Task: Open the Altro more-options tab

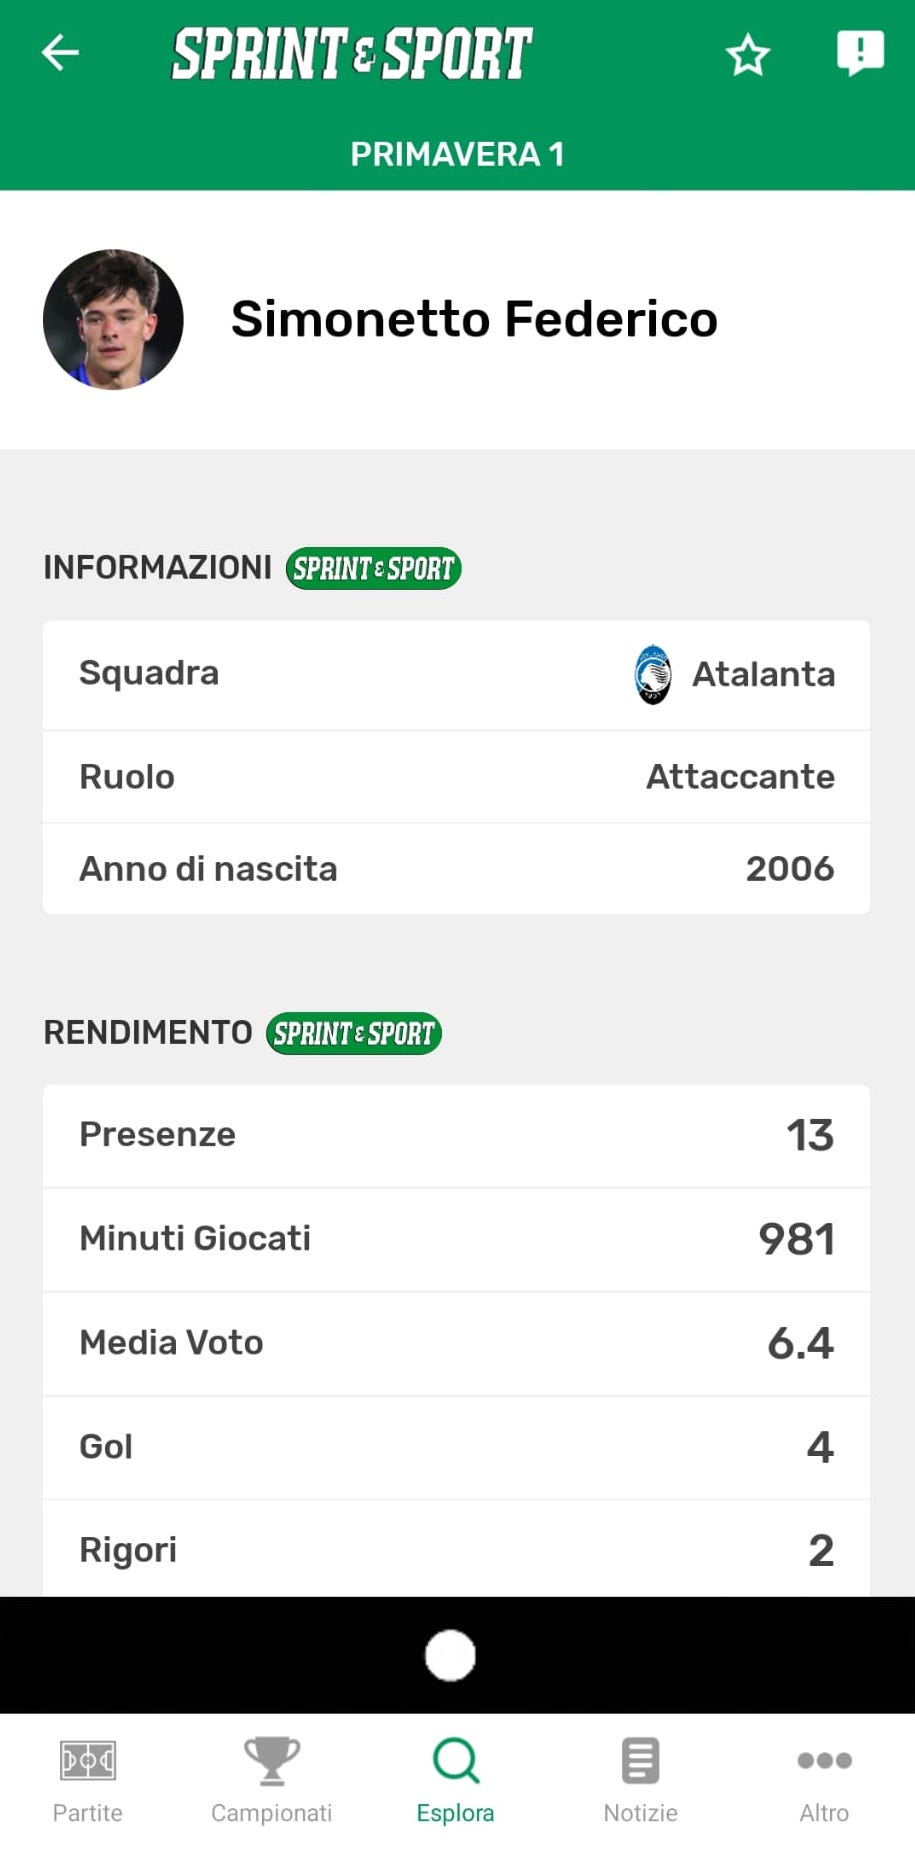Action: (x=824, y=1781)
